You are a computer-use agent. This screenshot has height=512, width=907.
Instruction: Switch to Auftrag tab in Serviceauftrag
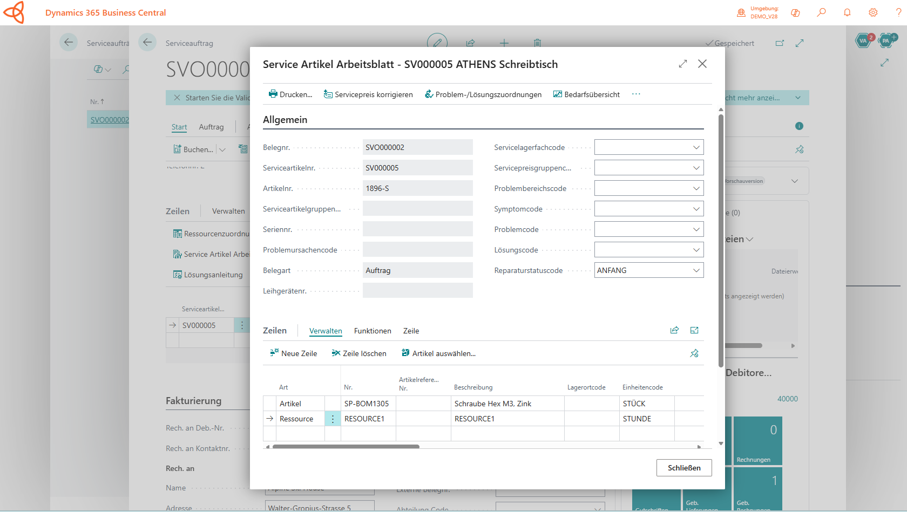[x=211, y=127]
